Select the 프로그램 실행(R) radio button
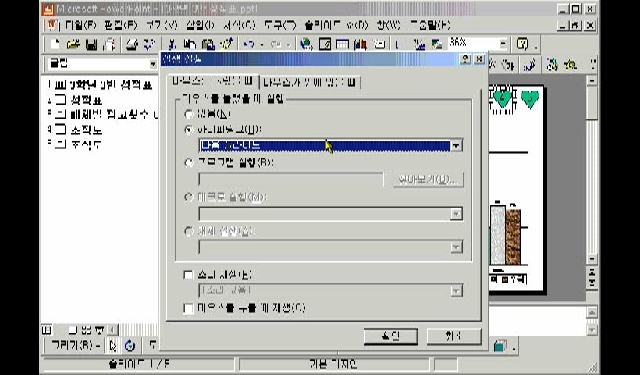The width and height of the screenshot is (640, 375). point(189,163)
